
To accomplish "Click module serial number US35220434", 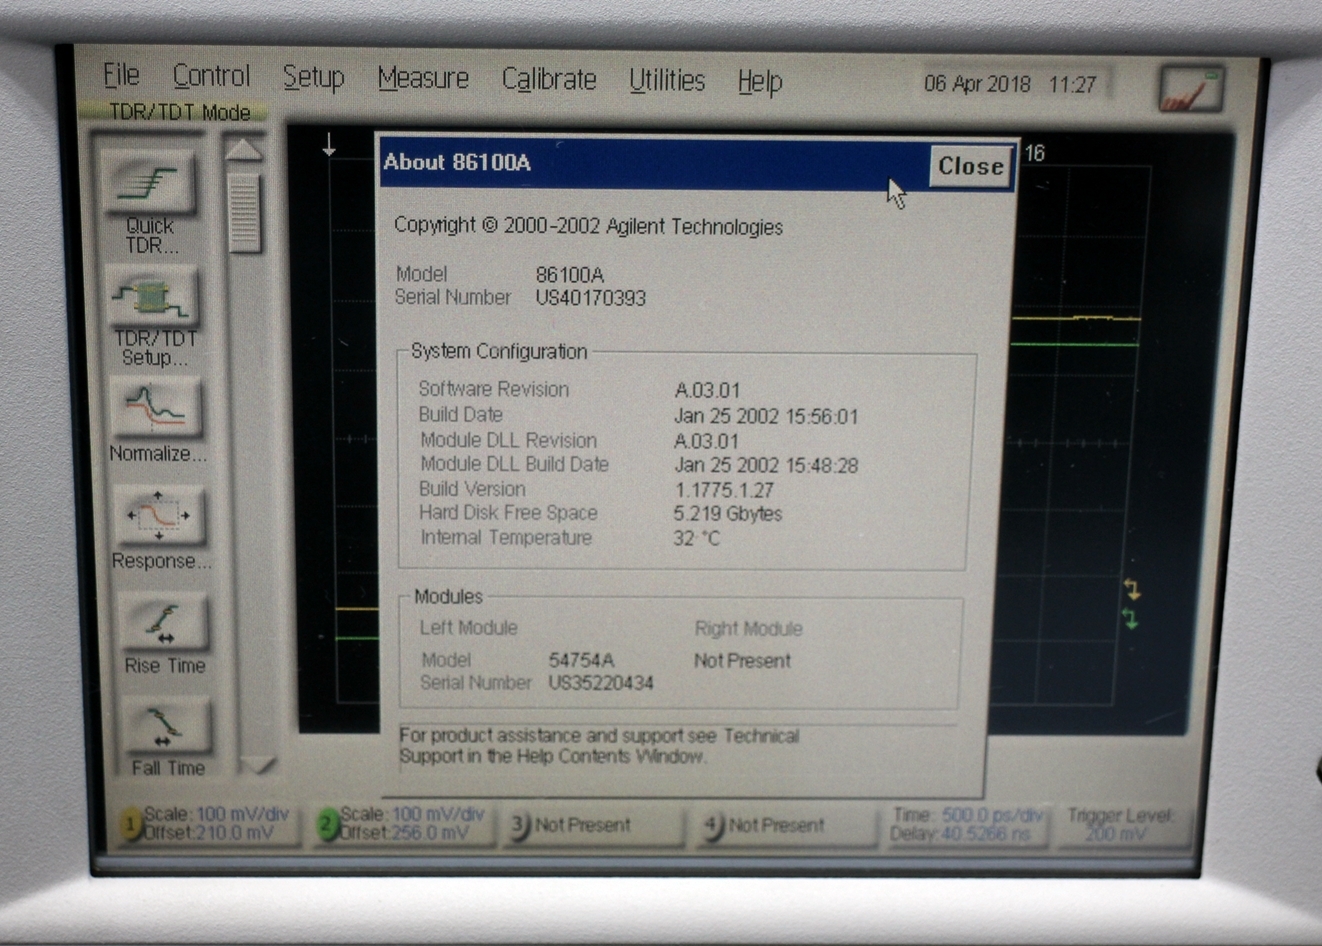I will pyautogui.click(x=600, y=683).
